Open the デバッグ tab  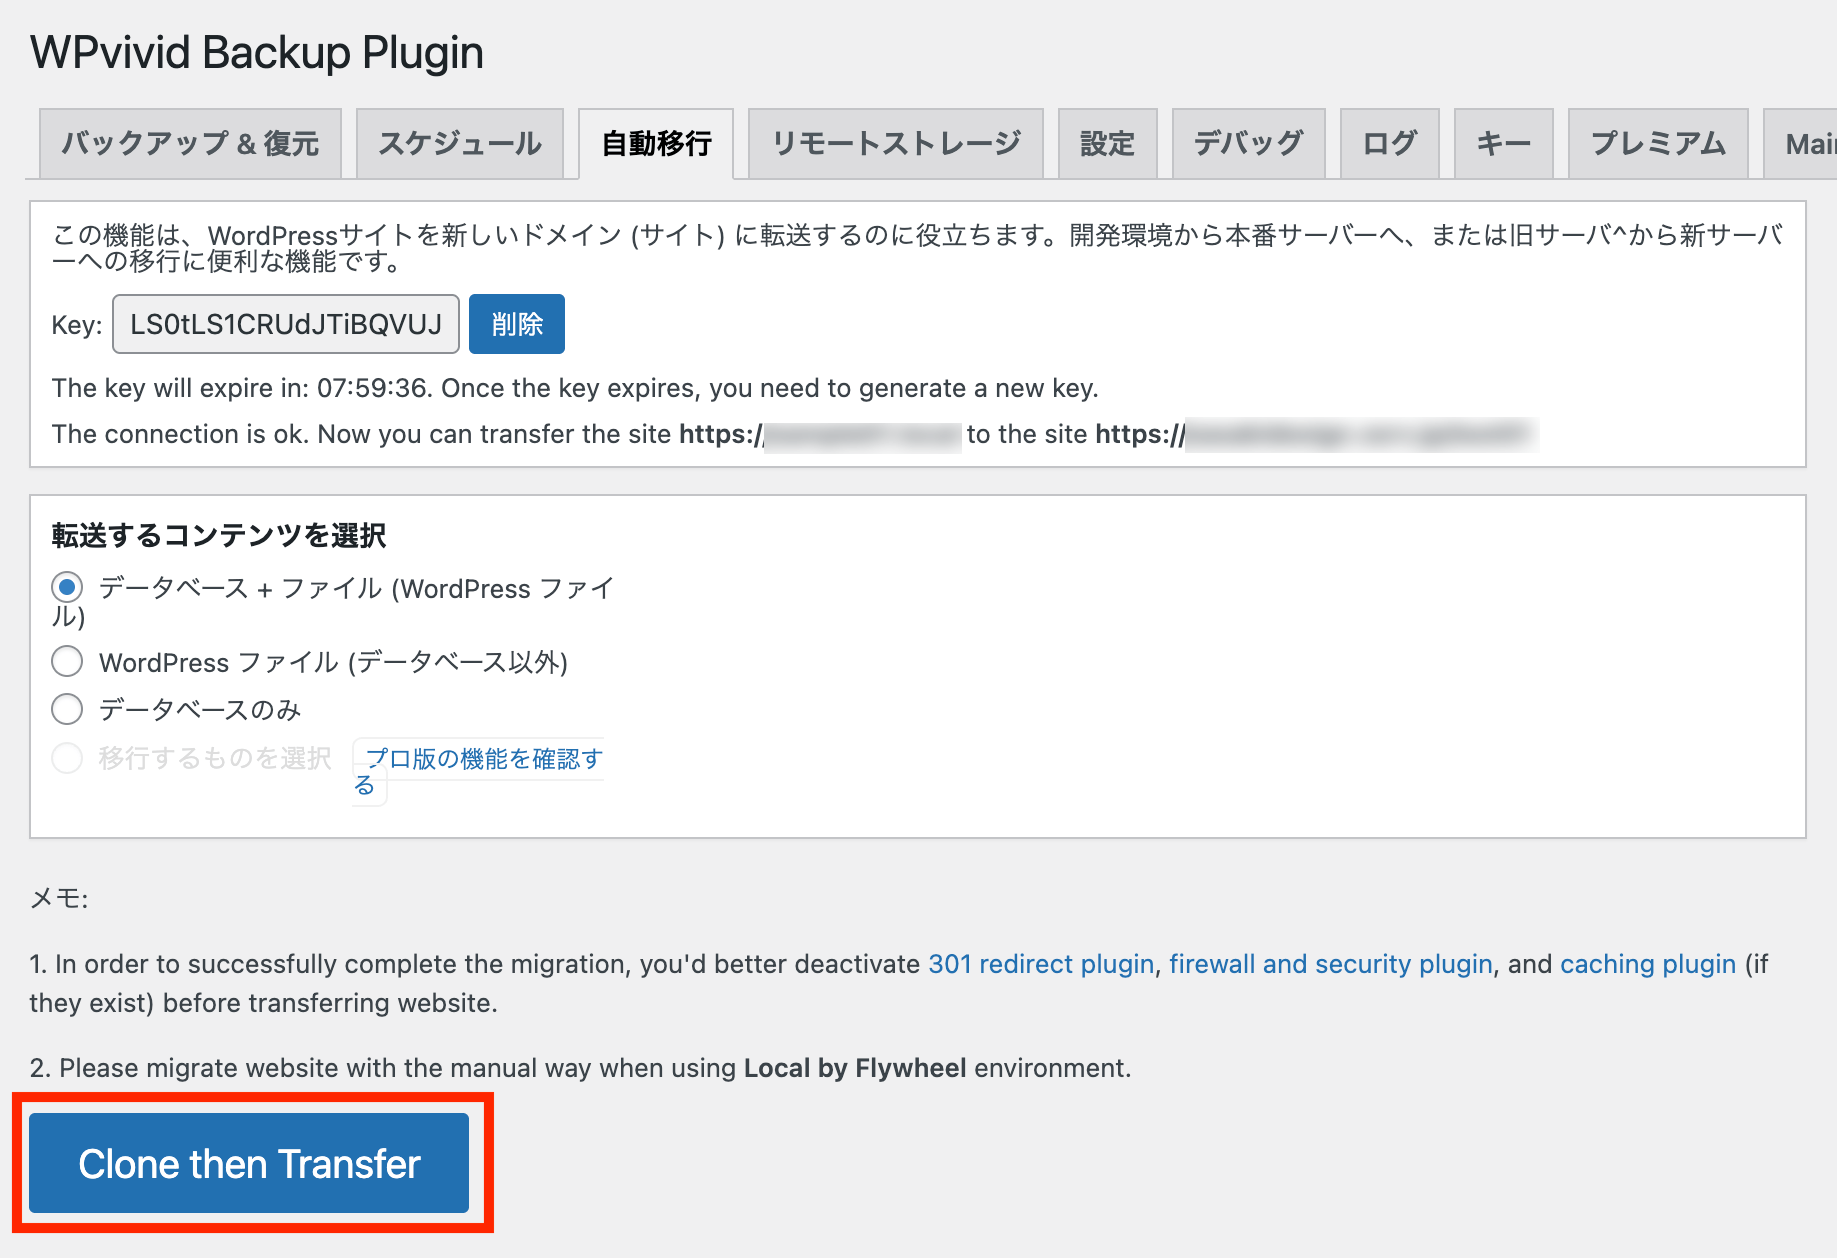point(1249,144)
